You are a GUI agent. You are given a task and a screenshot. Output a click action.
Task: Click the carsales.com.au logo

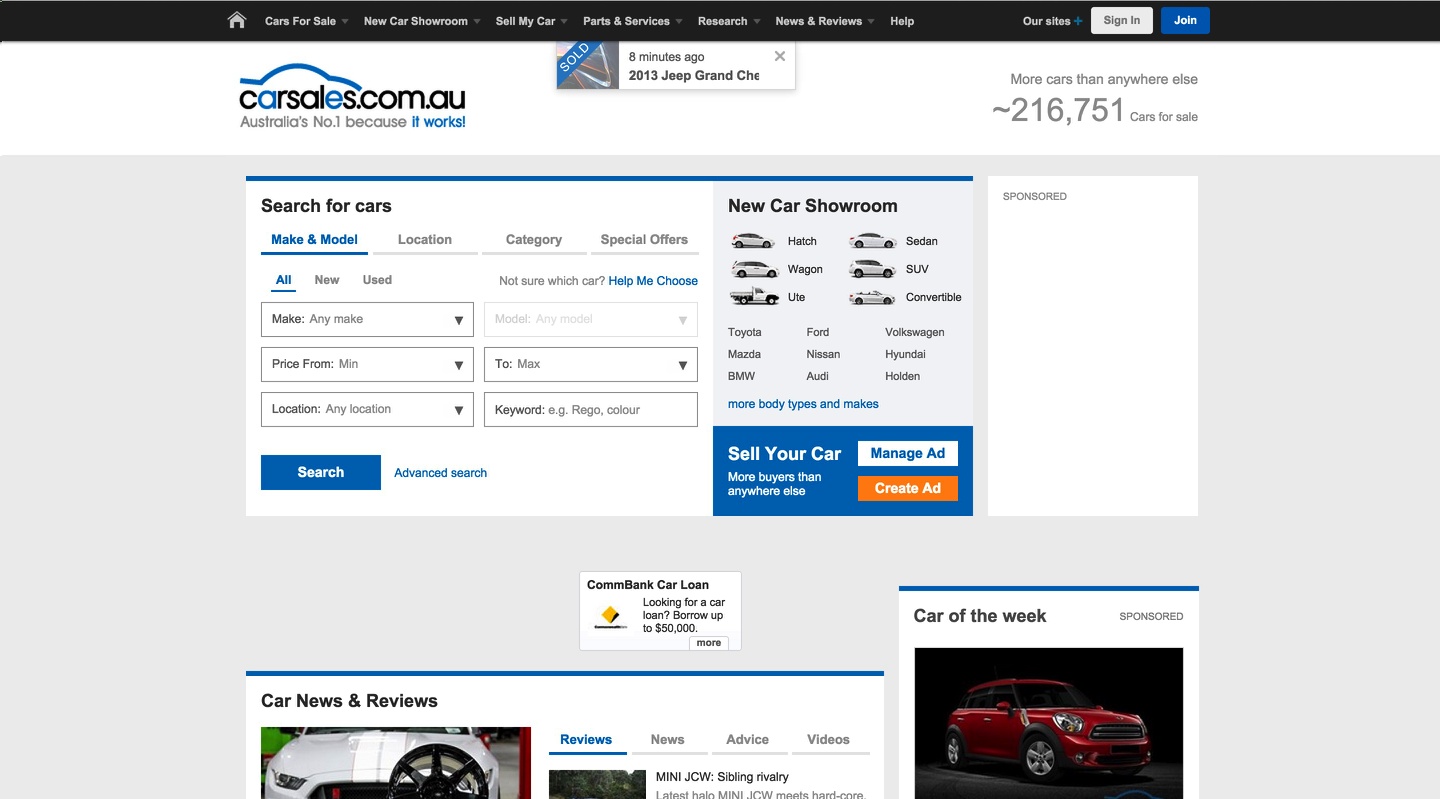(352, 97)
